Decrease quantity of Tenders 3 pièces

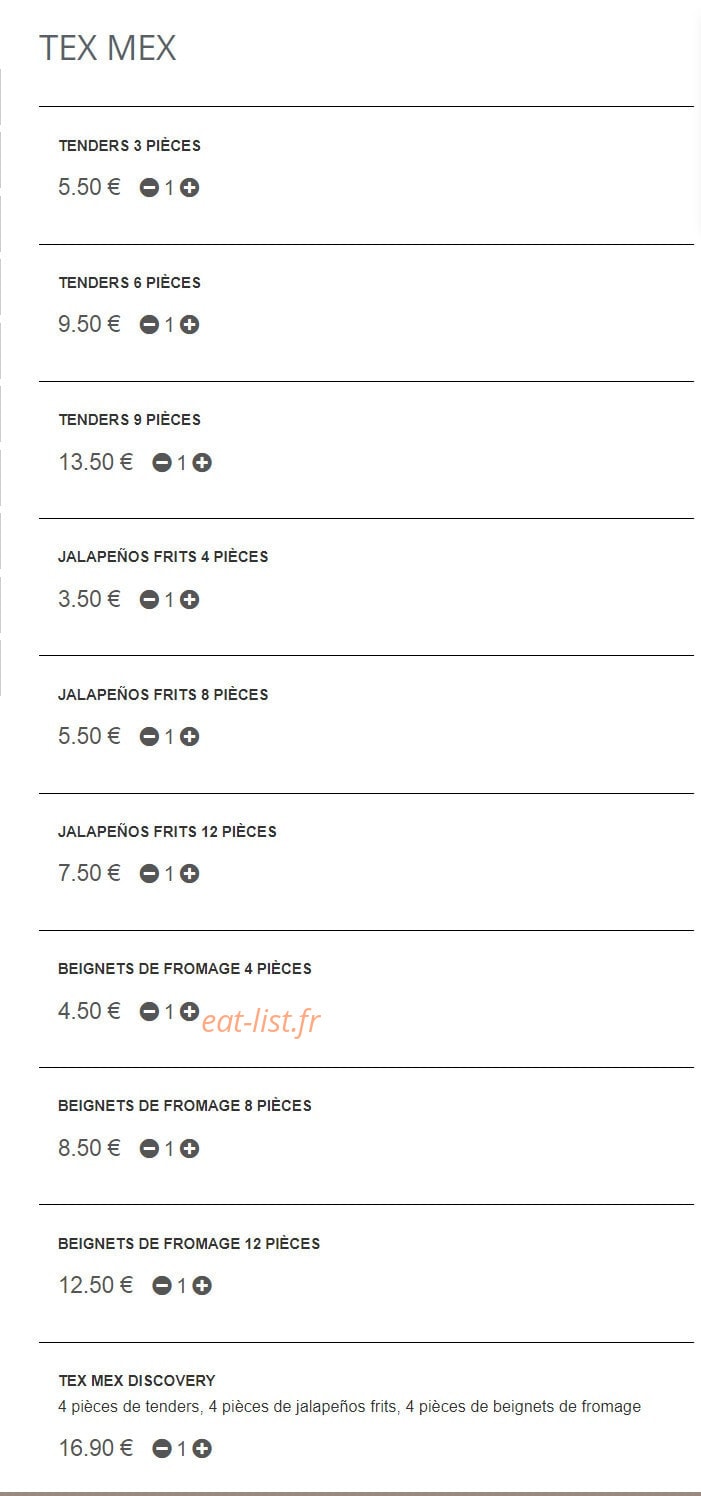[149, 188]
